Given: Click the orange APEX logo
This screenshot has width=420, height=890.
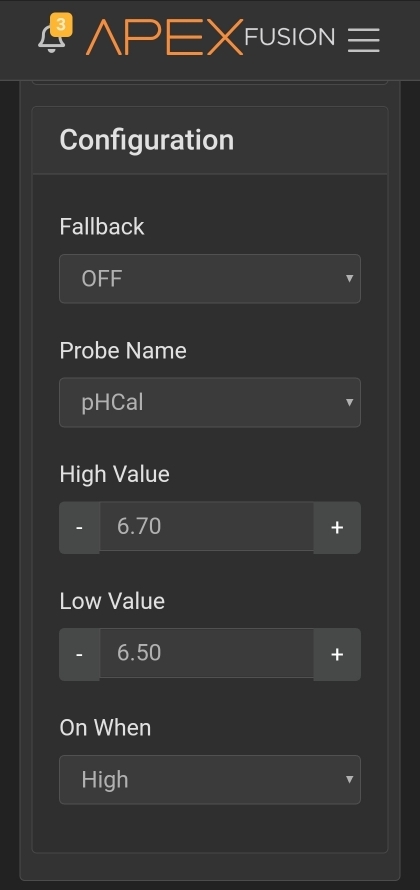Looking at the screenshot, I should pos(164,37).
